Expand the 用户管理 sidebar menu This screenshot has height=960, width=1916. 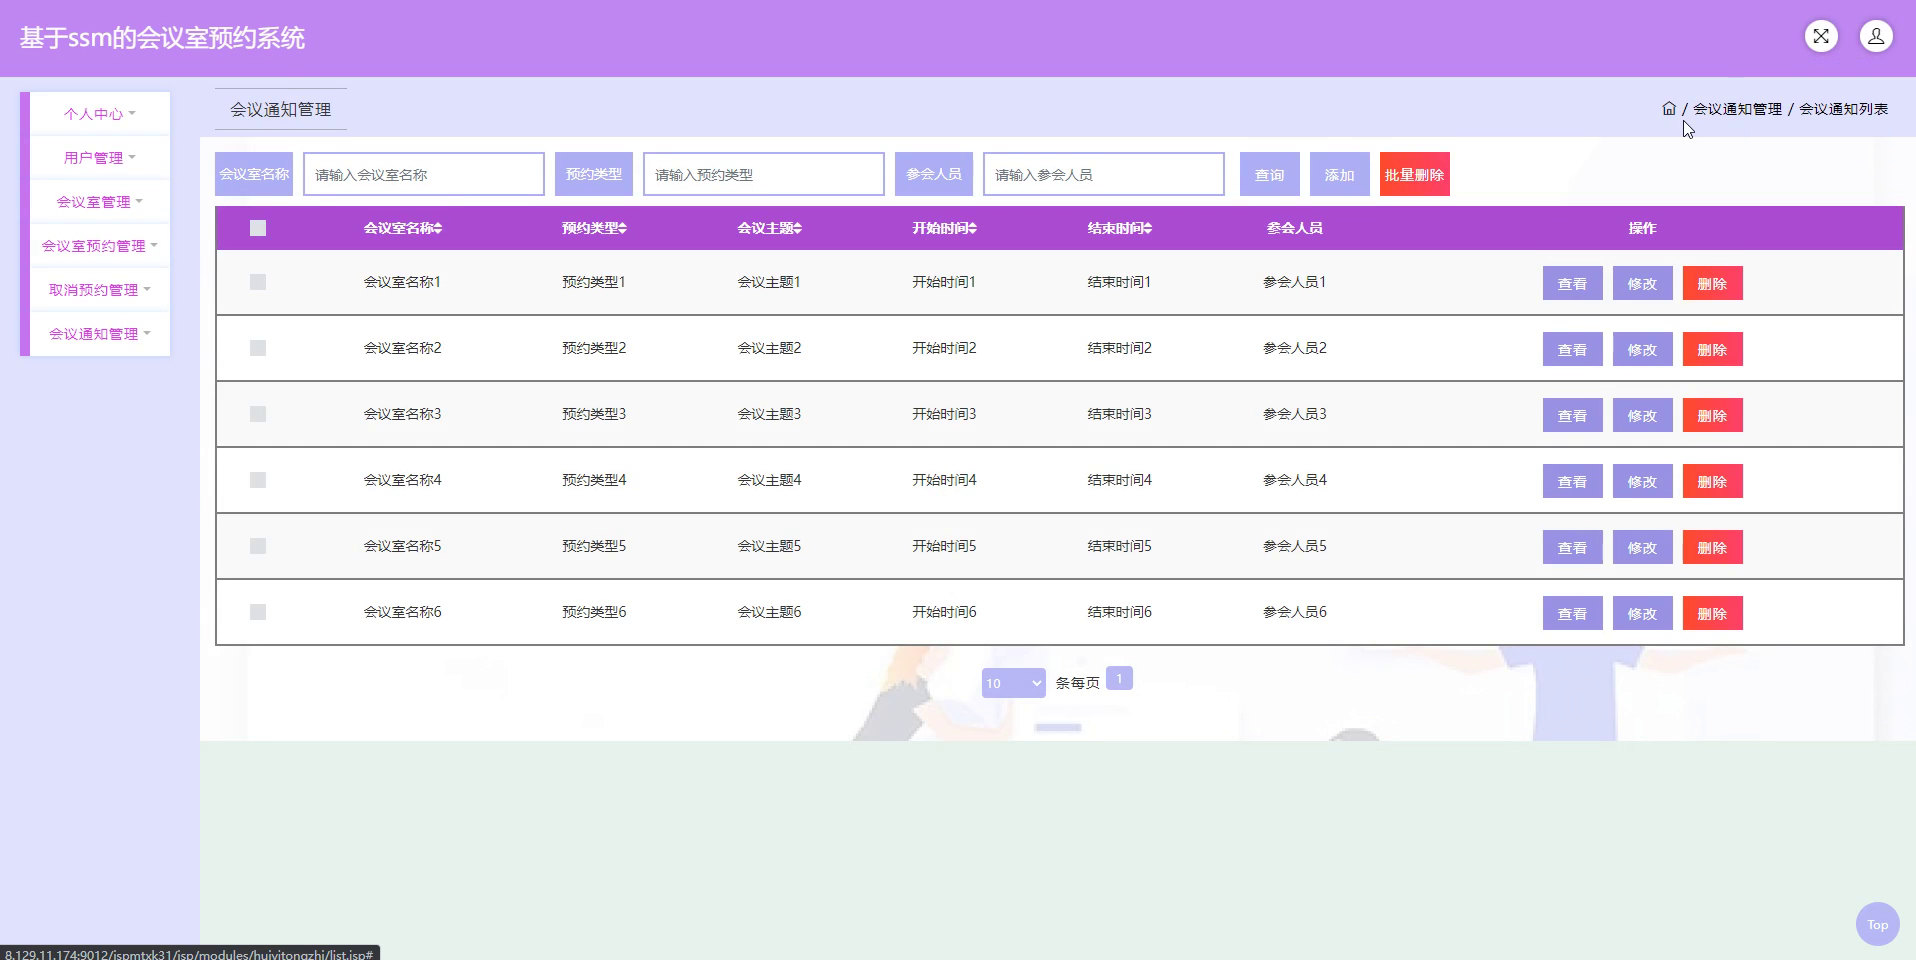tap(100, 158)
